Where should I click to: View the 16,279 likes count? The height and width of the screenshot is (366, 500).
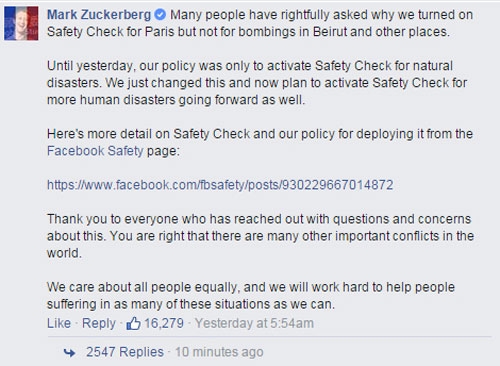[x=164, y=323]
